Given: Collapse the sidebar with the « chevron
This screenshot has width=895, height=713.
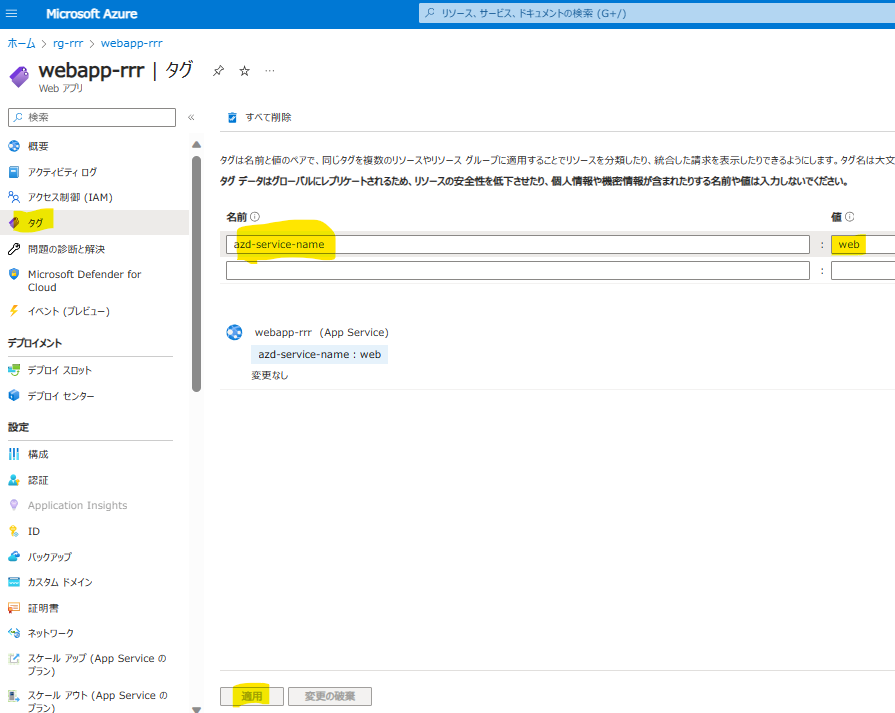Looking at the screenshot, I should pos(190,117).
